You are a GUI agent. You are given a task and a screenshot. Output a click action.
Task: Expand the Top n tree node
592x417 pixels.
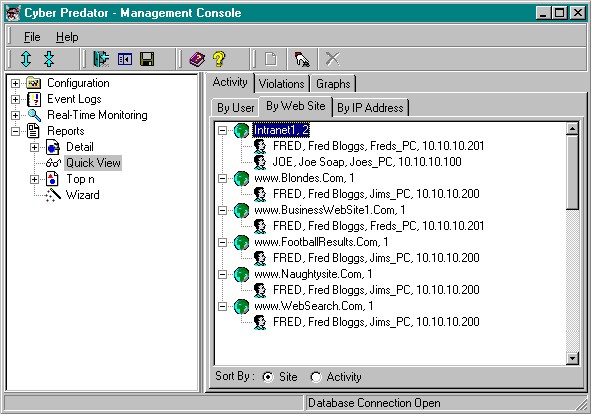pyautogui.click(x=34, y=179)
